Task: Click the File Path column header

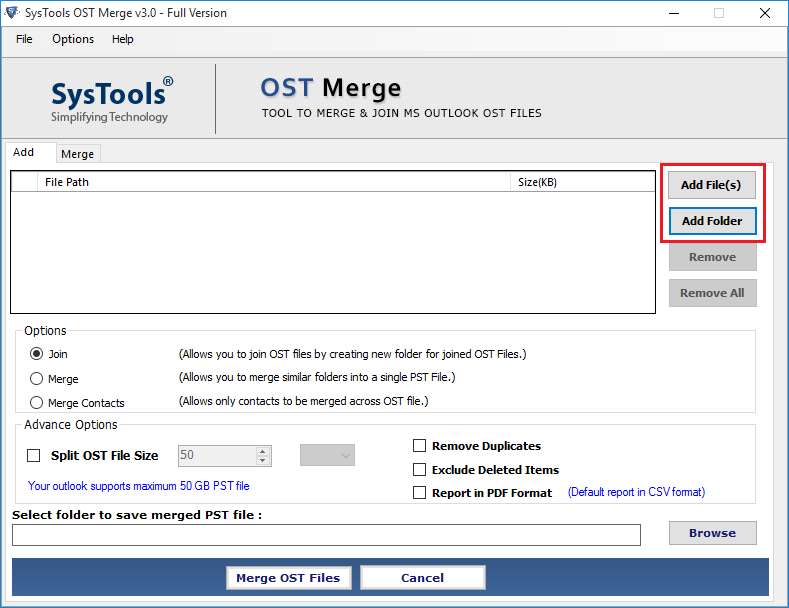Action: click(274, 182)
